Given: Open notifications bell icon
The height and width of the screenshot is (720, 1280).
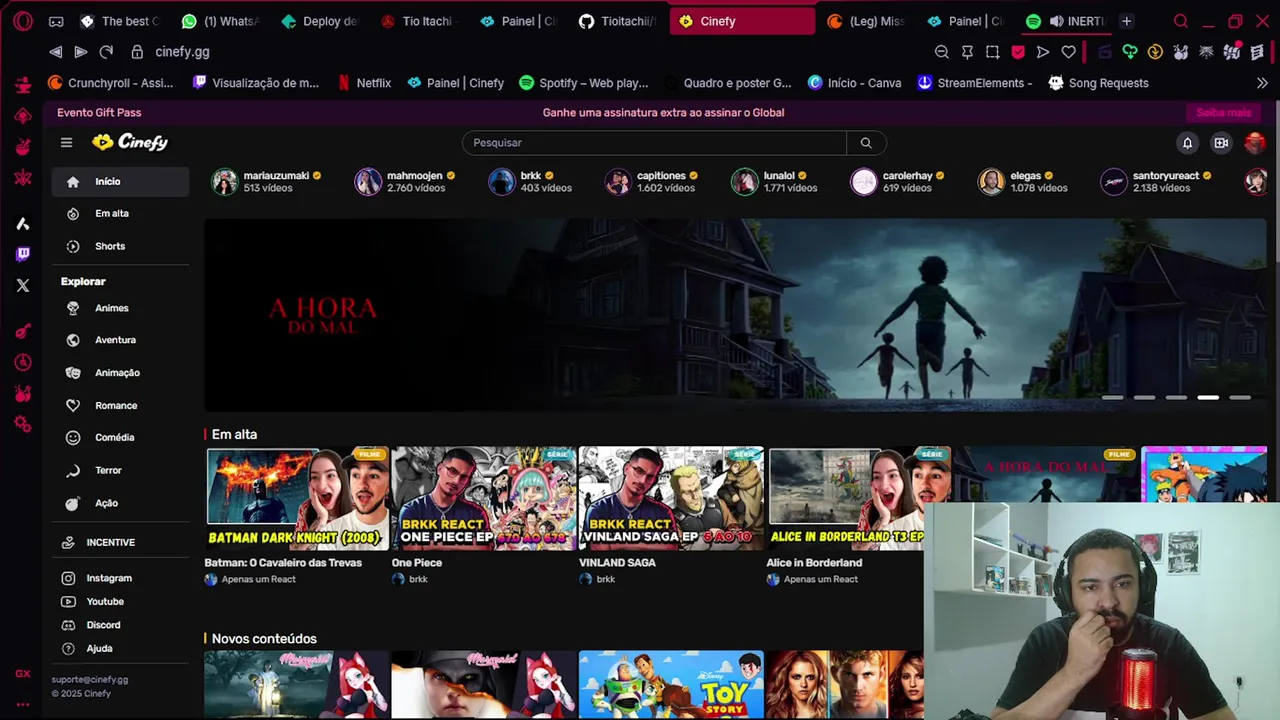Looking at the screenshot, I should click(1187, 143).
